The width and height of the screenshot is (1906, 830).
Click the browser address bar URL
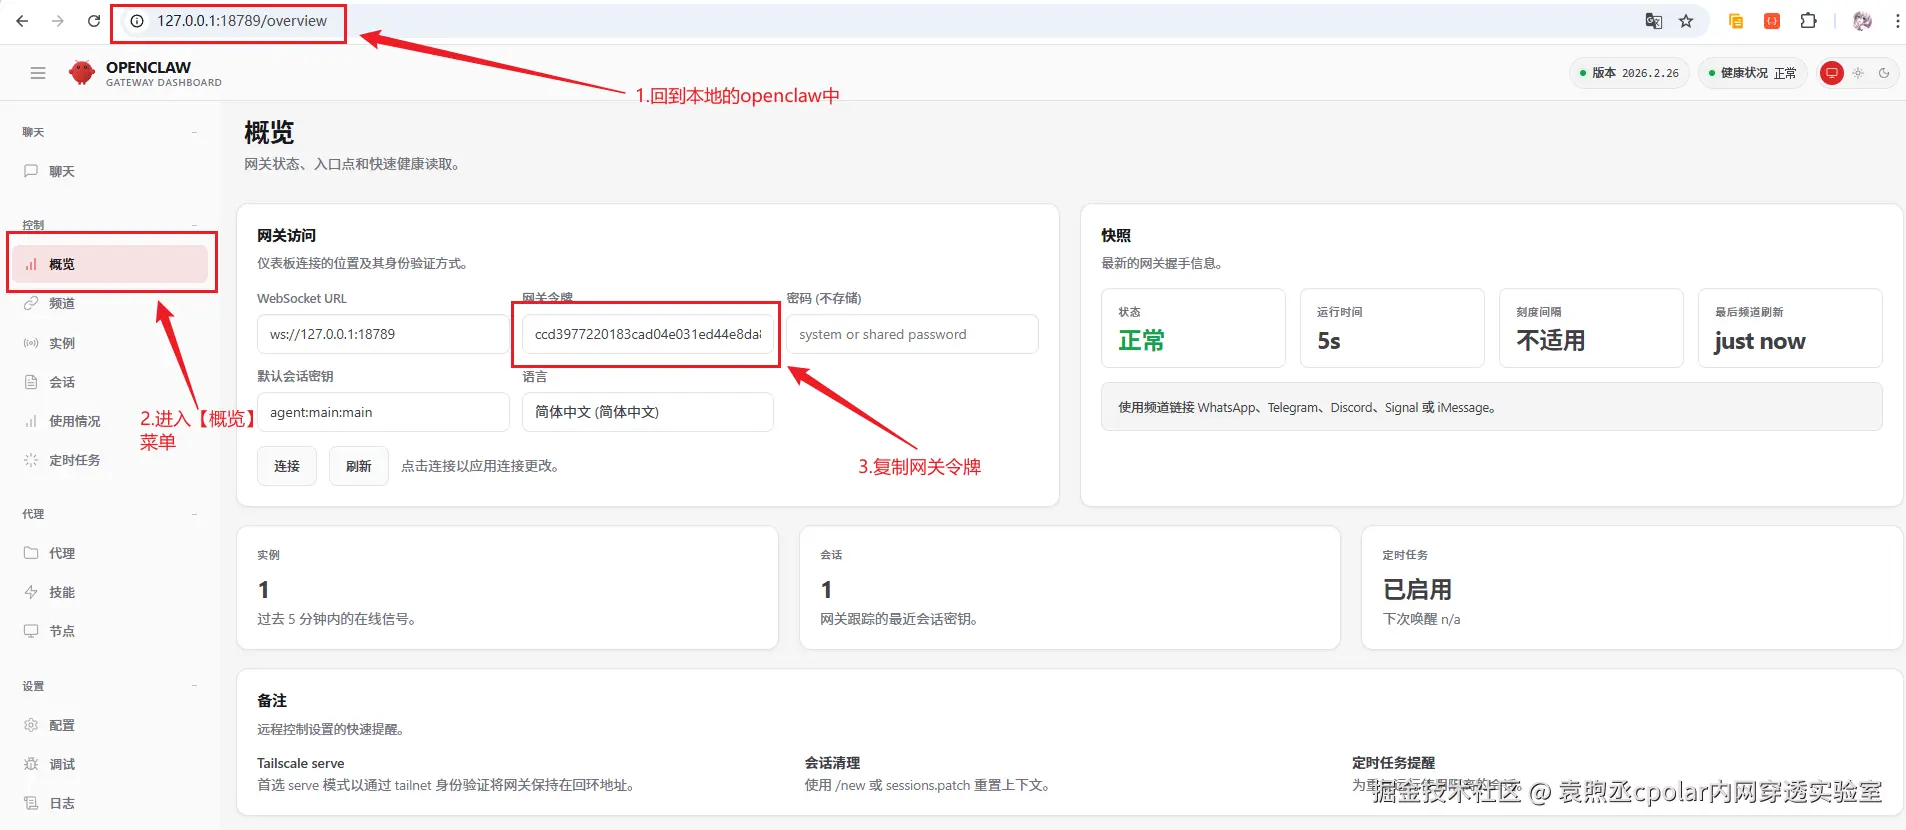coord(242,21)
